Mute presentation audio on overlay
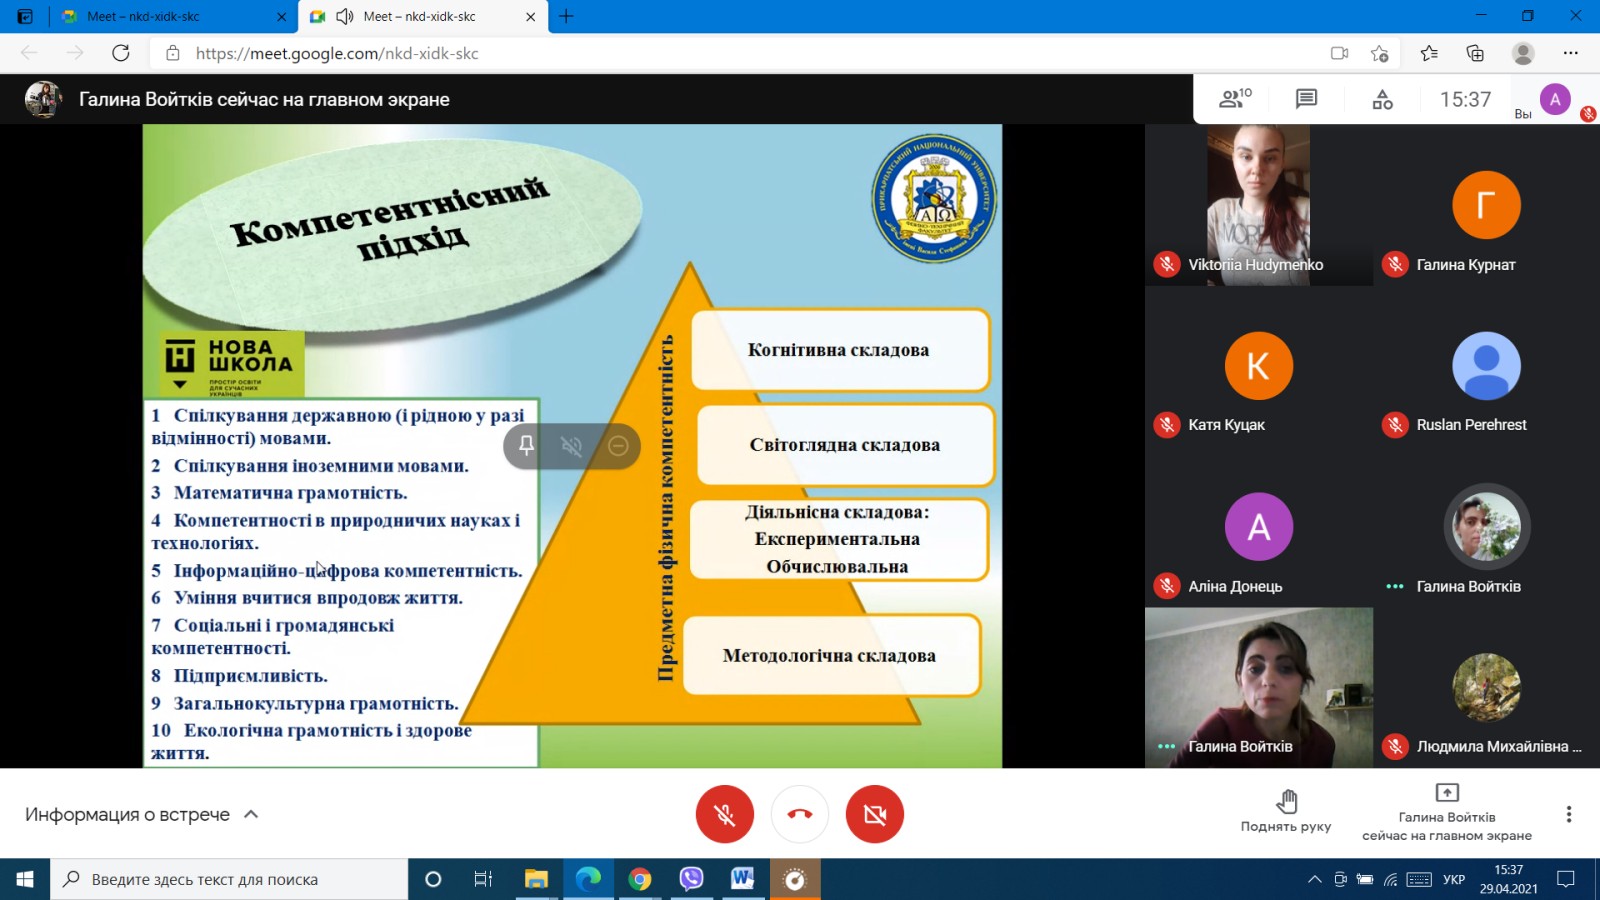Viewport: 1600px width, 900px height. (572, 446)
